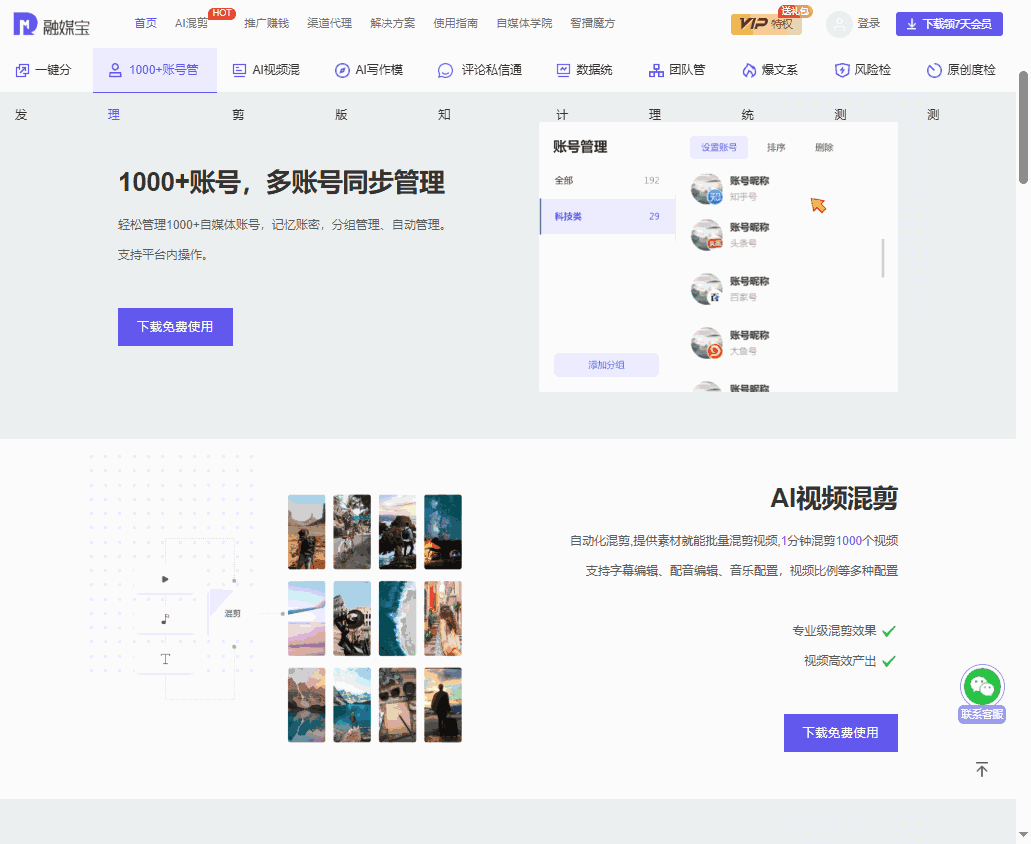Viewport: 1031px width, 844px height.
Task: Click the flame icon for 爆文系统
Action: pyautogui.click(x=749, y=70)
